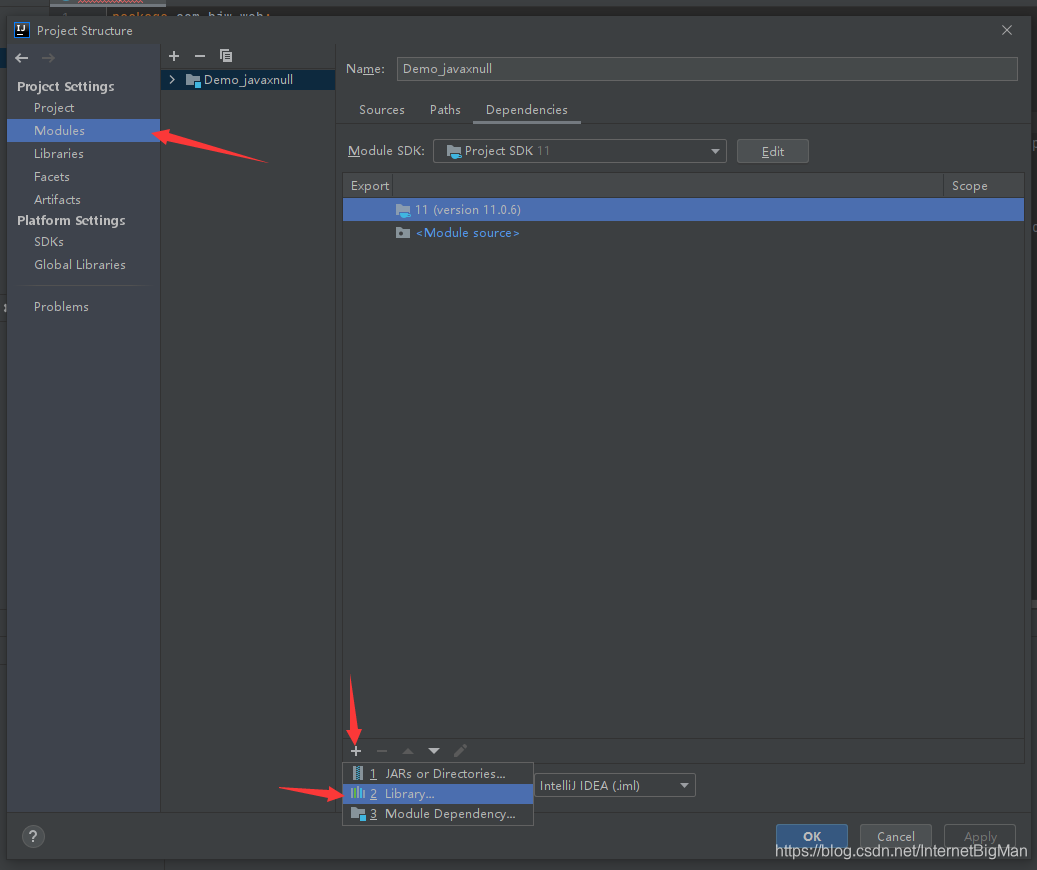Open the Module SDK dropdown

tap(579, 151)
